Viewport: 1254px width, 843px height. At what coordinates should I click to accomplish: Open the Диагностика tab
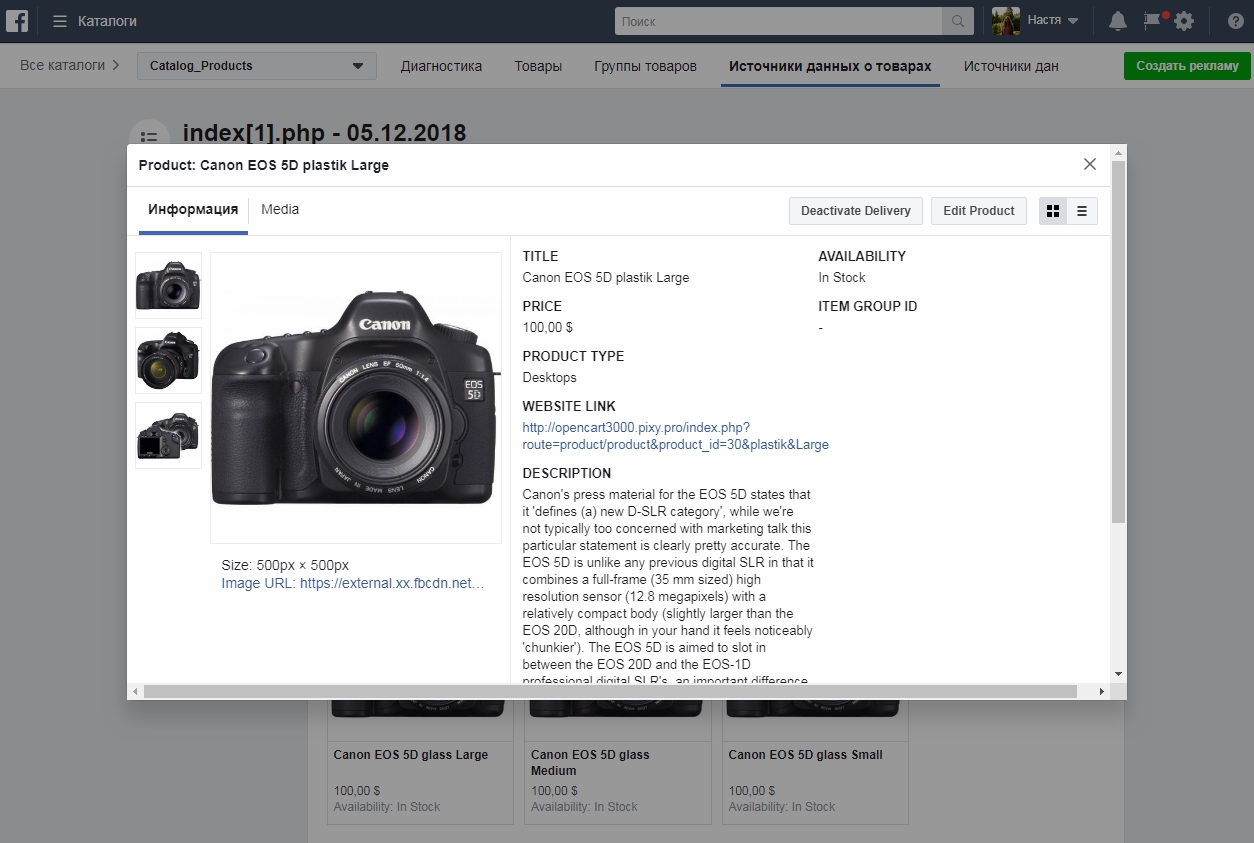(x=441, y=66)
